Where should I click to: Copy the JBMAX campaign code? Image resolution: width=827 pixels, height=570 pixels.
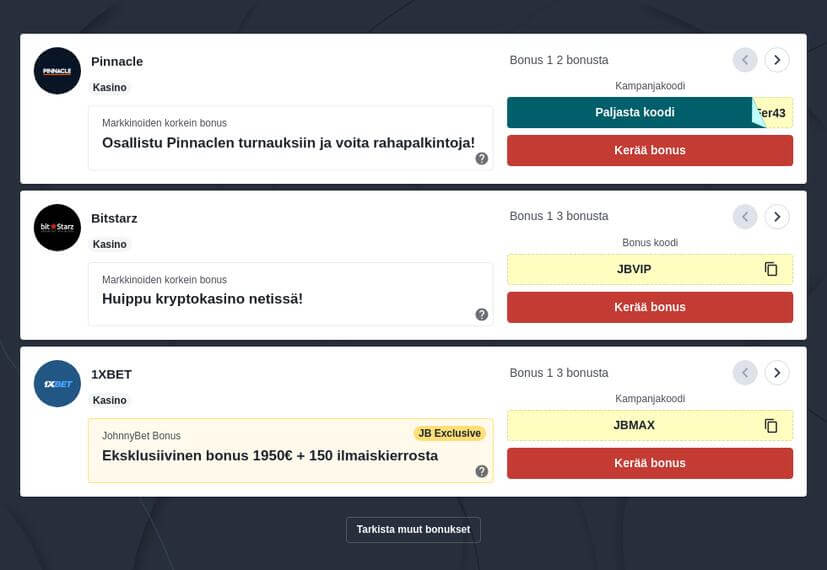tap(771, 425)
